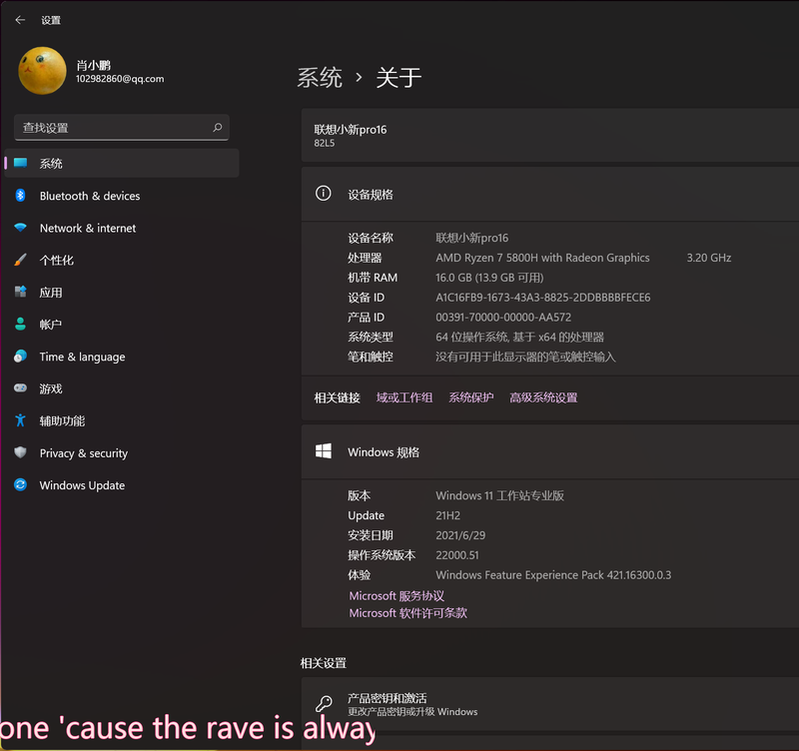Image resolution: width=799 pixels, height=751 pixels.
Task: Click the Windows Update sync icon
Action: point(20,485)
